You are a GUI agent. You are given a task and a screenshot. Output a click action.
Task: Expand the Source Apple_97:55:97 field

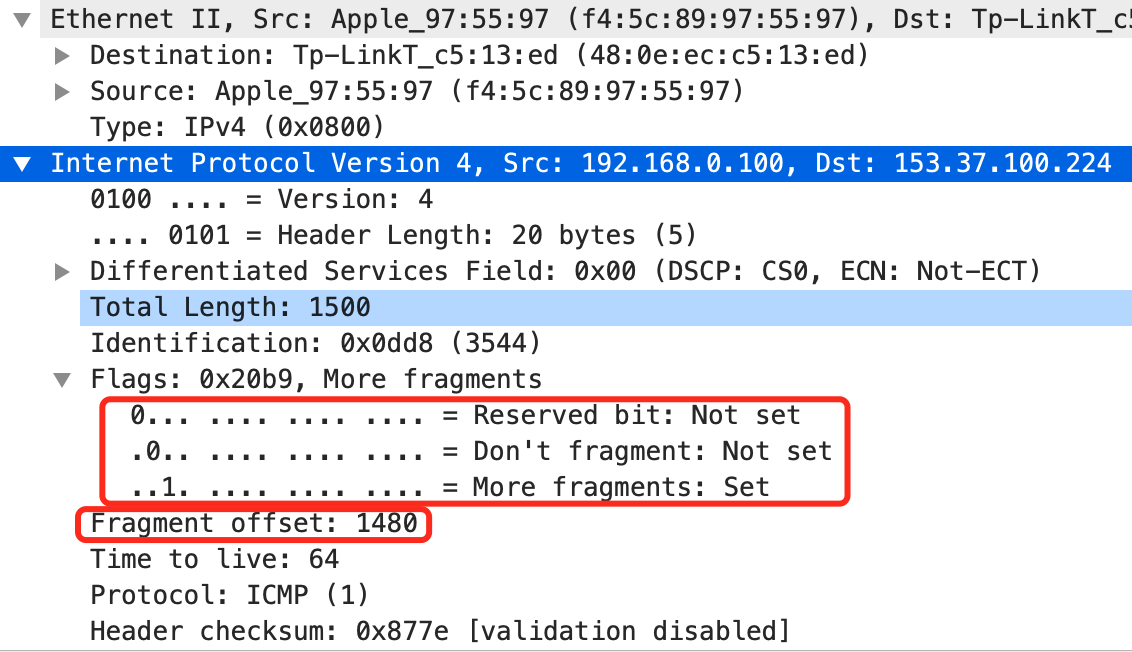click(x=63, y=92)
